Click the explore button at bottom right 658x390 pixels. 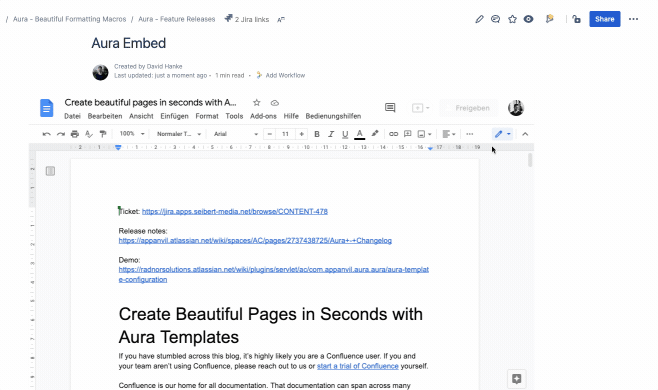tap(517, 379)
